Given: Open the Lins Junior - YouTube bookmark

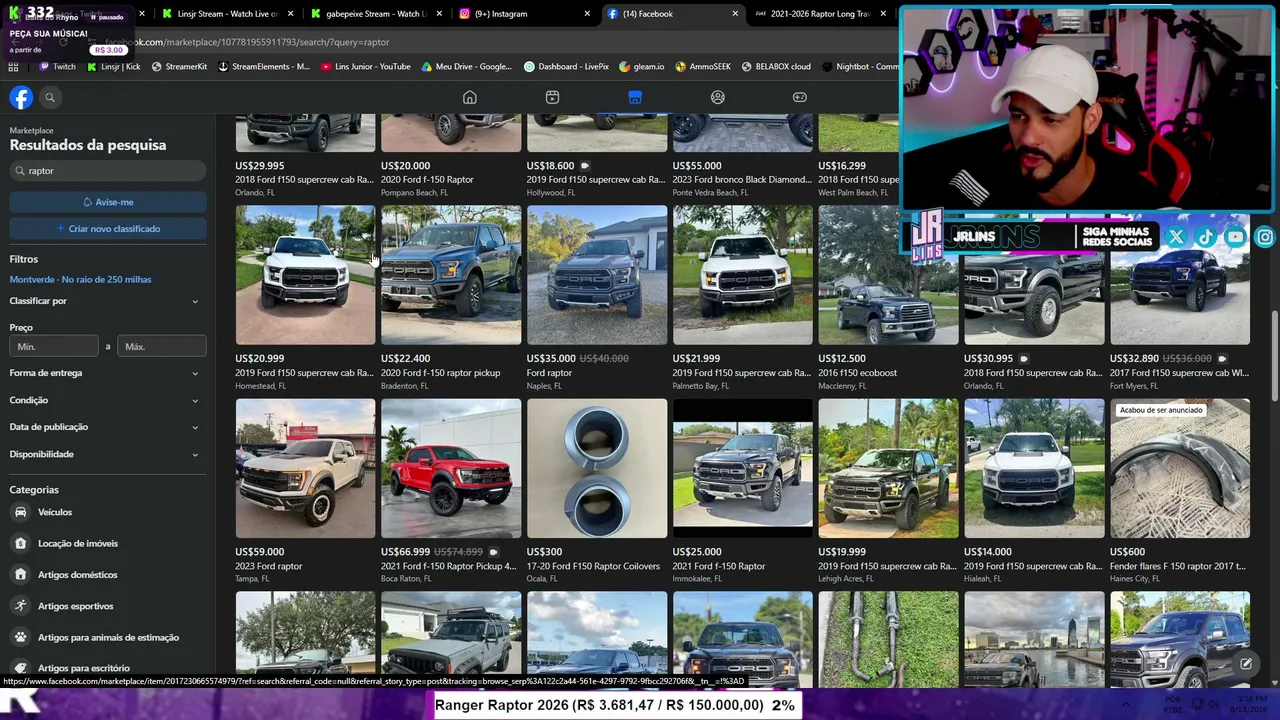Looking at the screenshot, I should coord(366,67).
